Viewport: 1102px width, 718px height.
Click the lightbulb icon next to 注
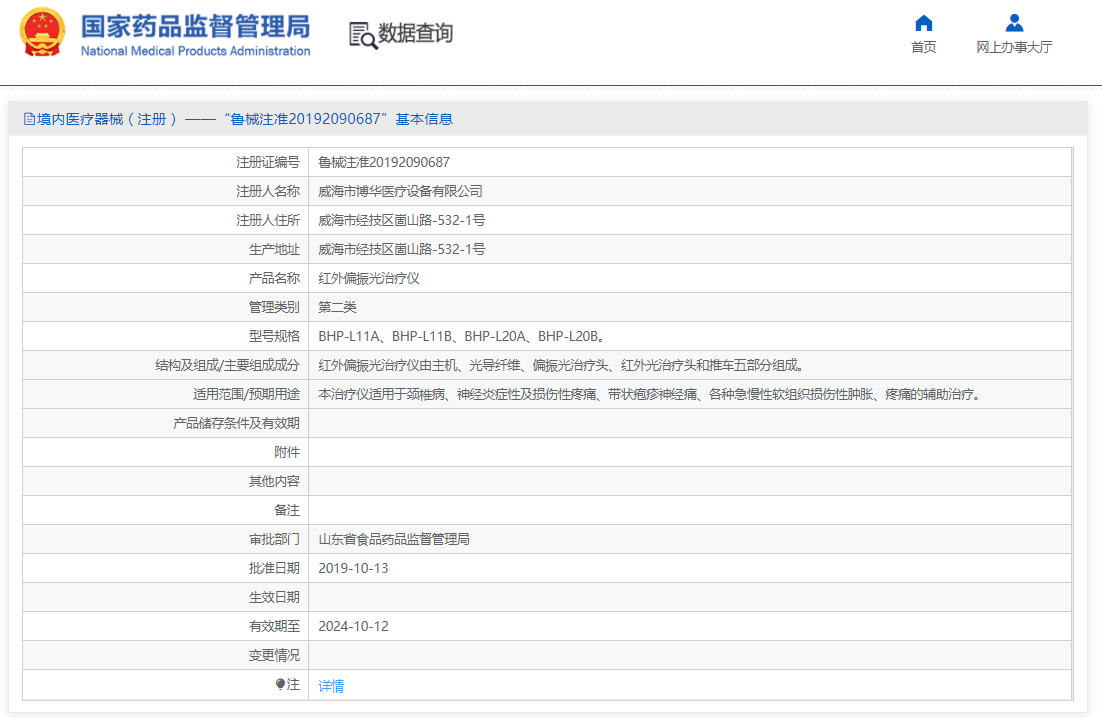point(280,684)
